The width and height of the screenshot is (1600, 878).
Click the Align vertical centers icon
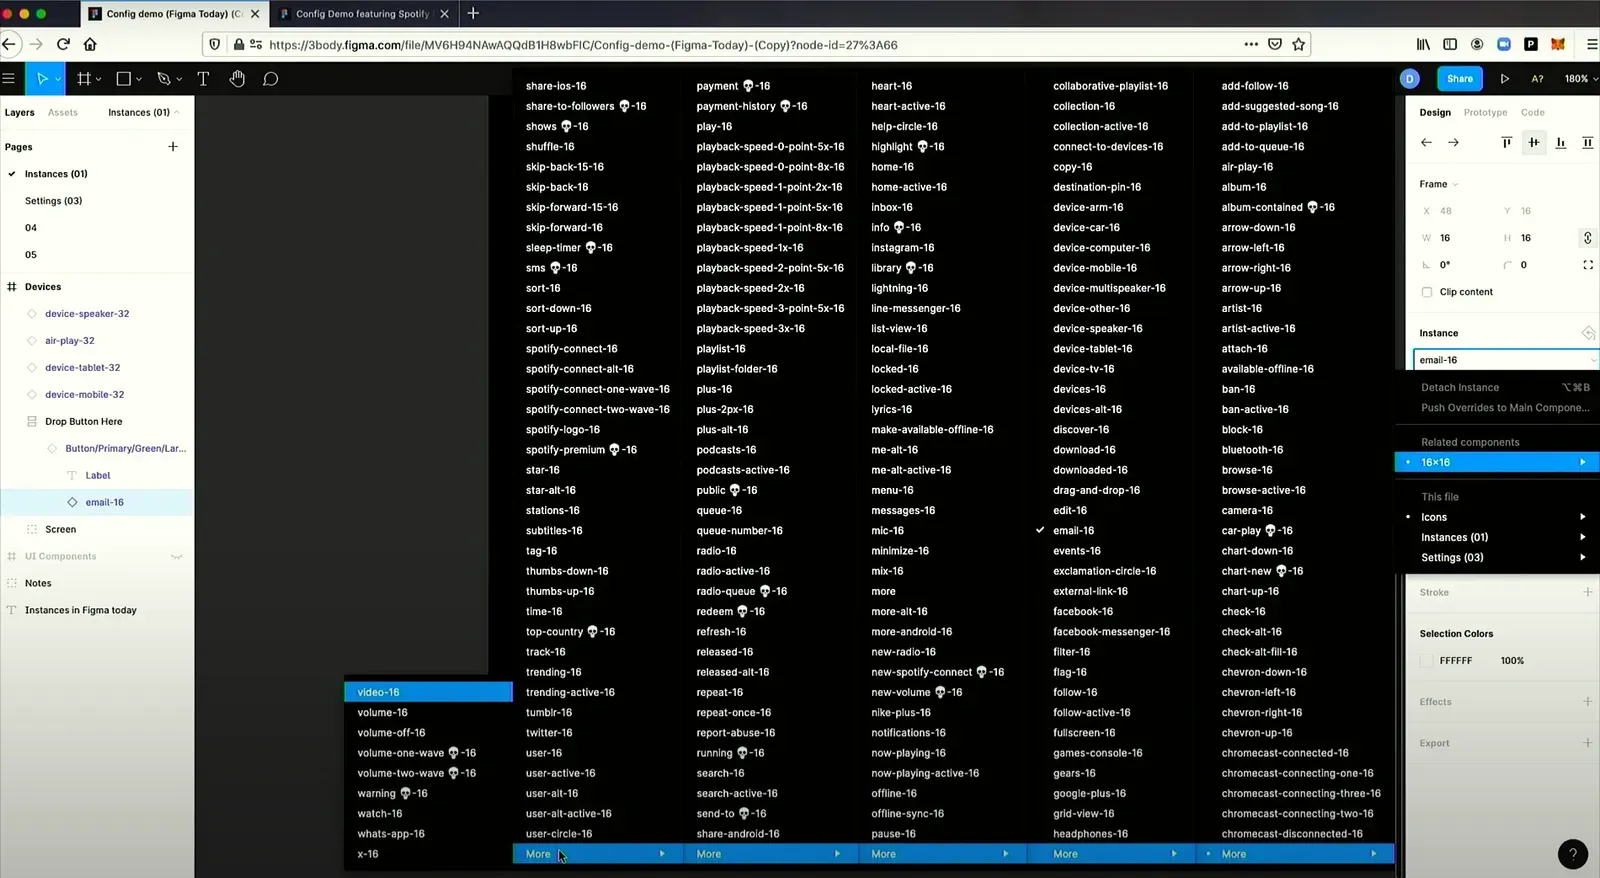tap(1534, 143)
